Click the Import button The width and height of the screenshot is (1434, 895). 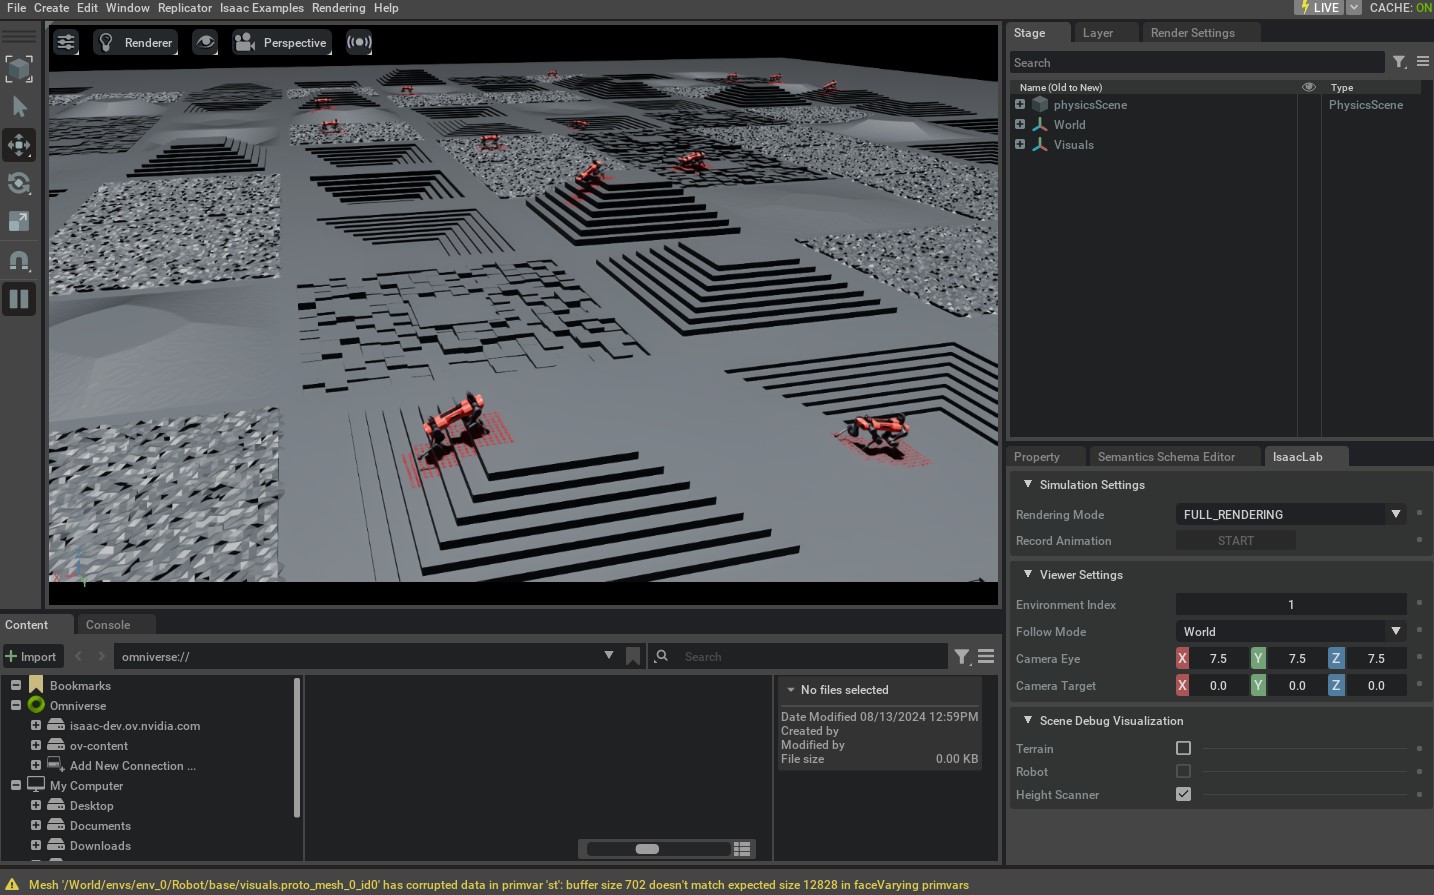pos(31,657)
